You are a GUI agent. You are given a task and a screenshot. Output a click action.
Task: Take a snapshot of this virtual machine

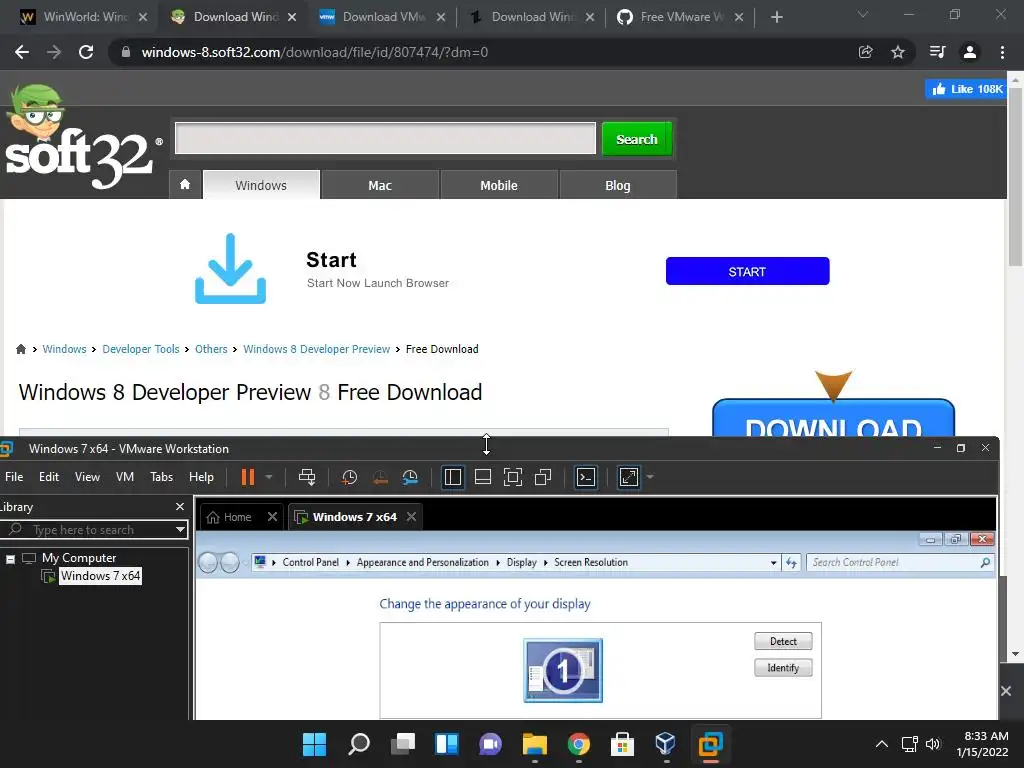349,477
